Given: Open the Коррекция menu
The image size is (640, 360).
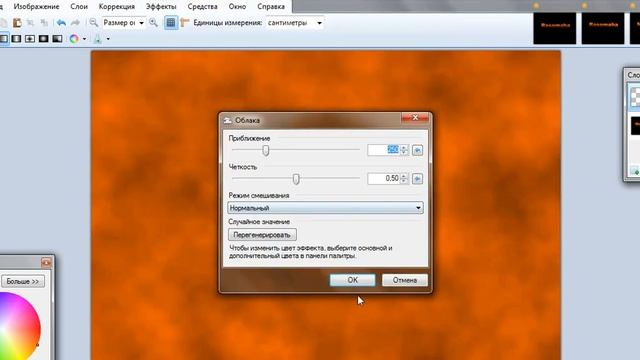Looking at the screenshot, I should click(x=117, y=7).
